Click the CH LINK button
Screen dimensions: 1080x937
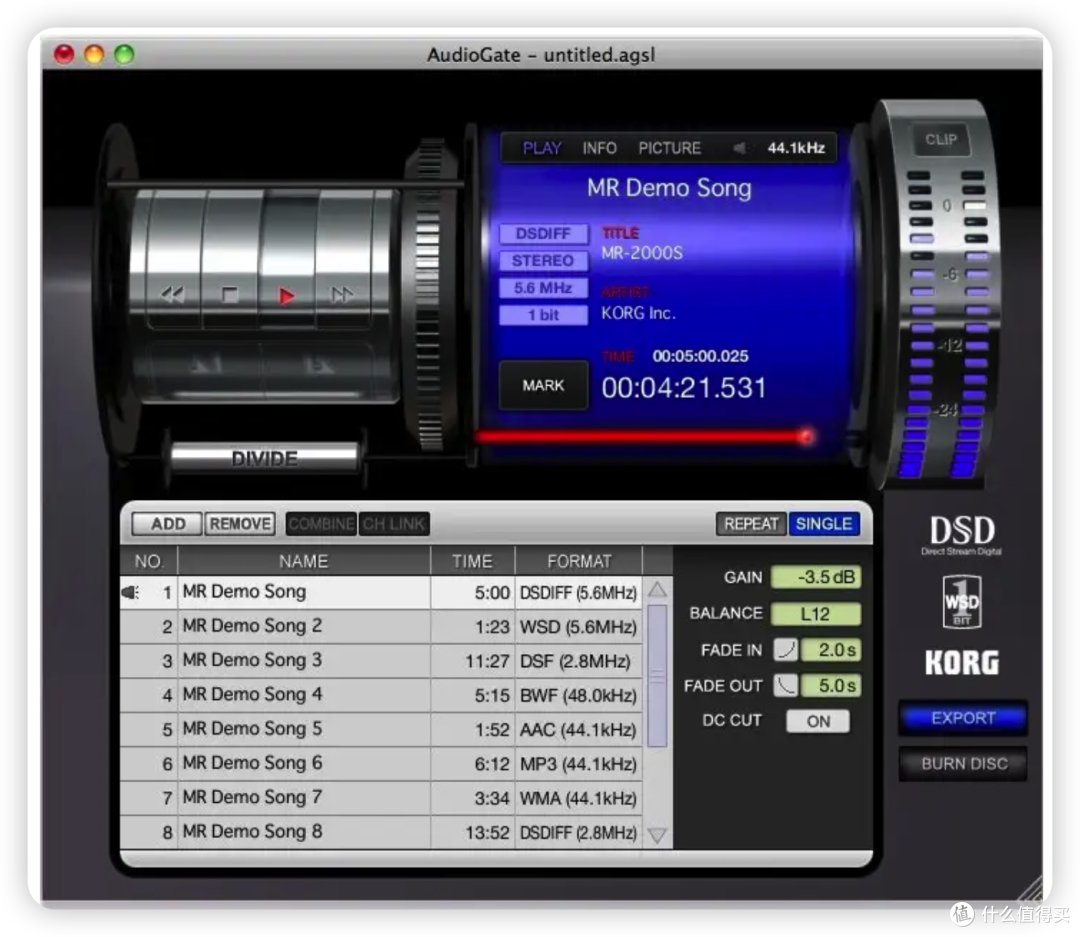394,524
